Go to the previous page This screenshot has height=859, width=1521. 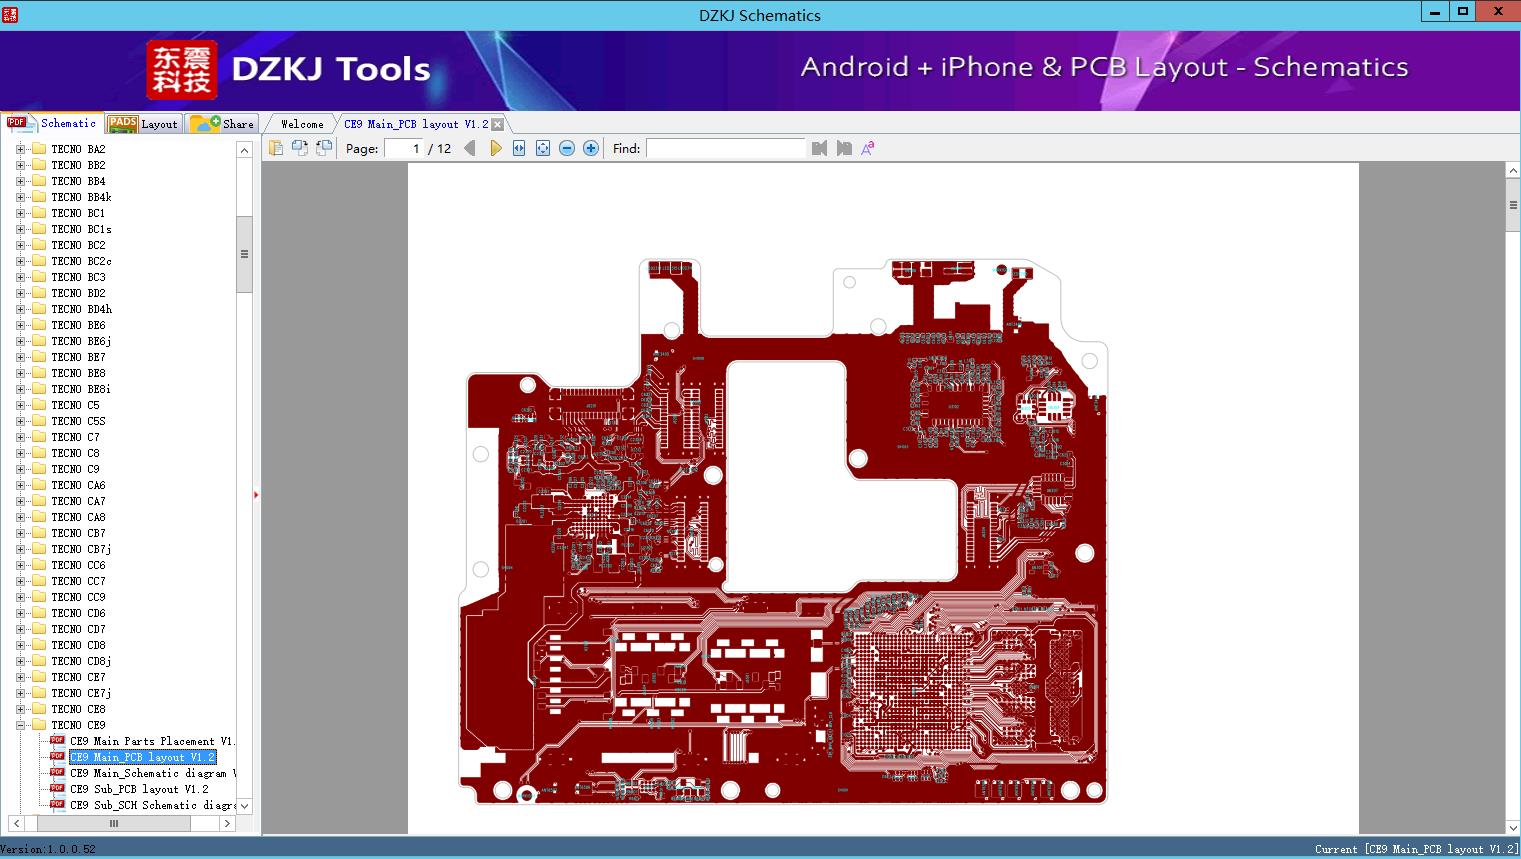470,148
